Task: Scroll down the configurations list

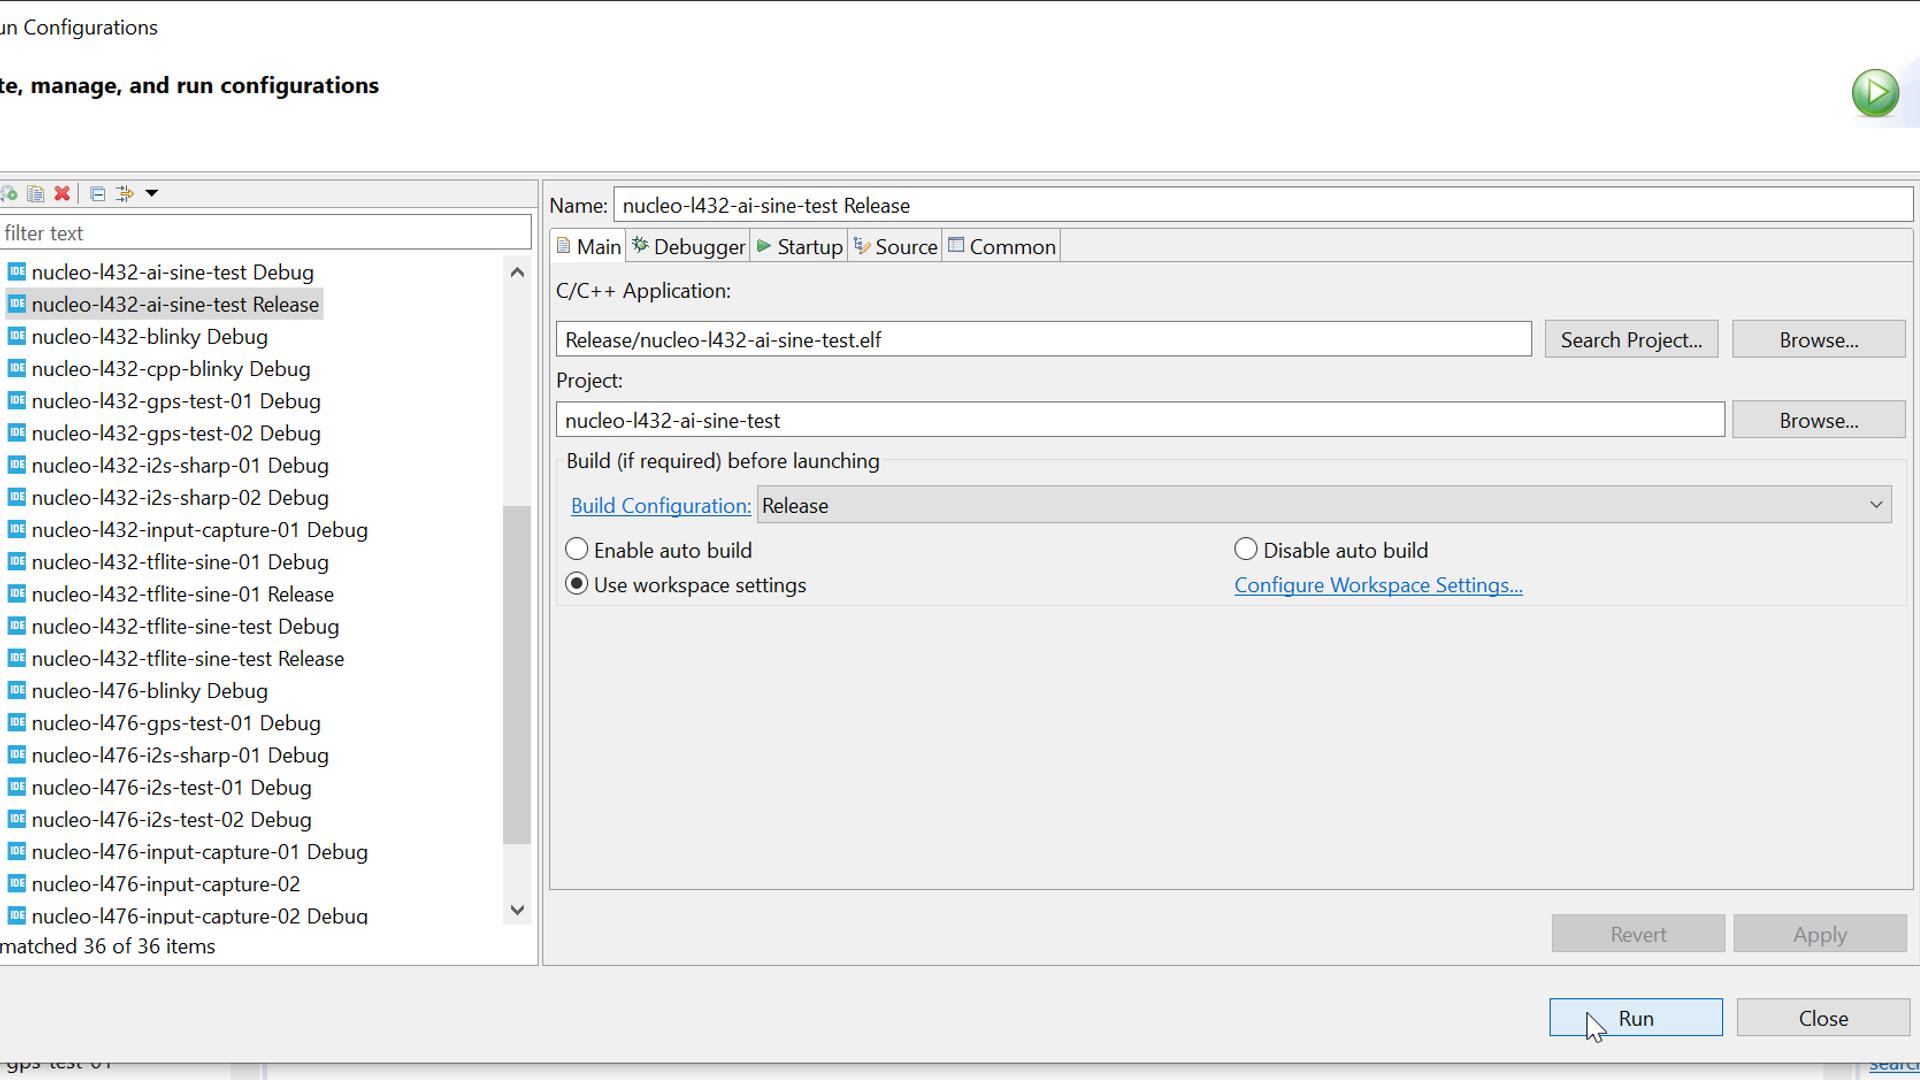Action: click(x=518, y=911)
